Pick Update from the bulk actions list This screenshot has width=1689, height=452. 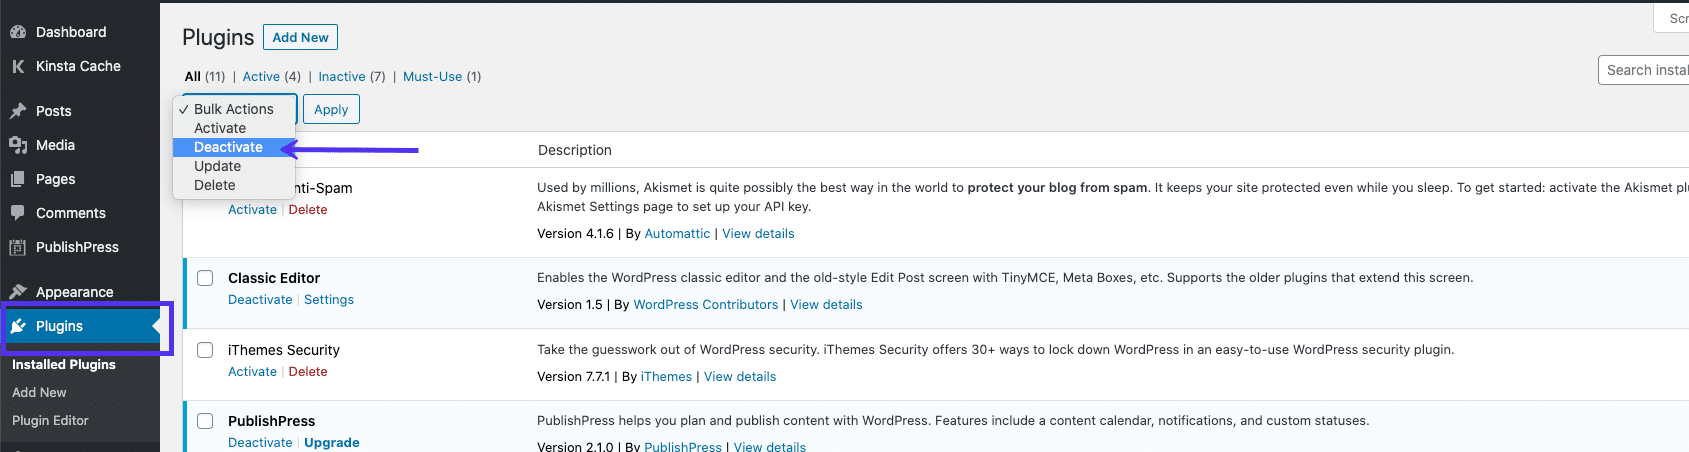(217, 166)
